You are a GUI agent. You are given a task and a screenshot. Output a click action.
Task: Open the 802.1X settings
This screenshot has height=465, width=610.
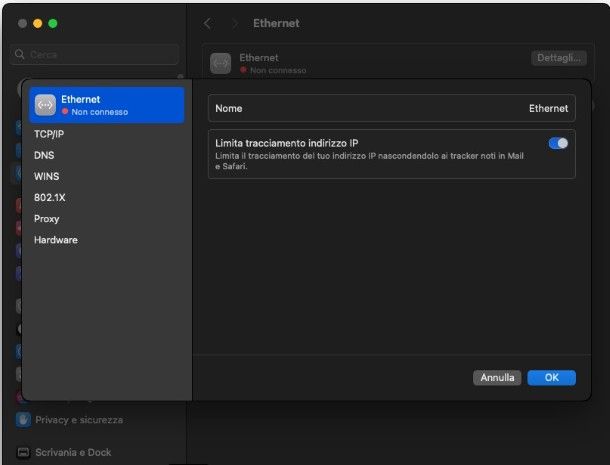click(49, 197)
